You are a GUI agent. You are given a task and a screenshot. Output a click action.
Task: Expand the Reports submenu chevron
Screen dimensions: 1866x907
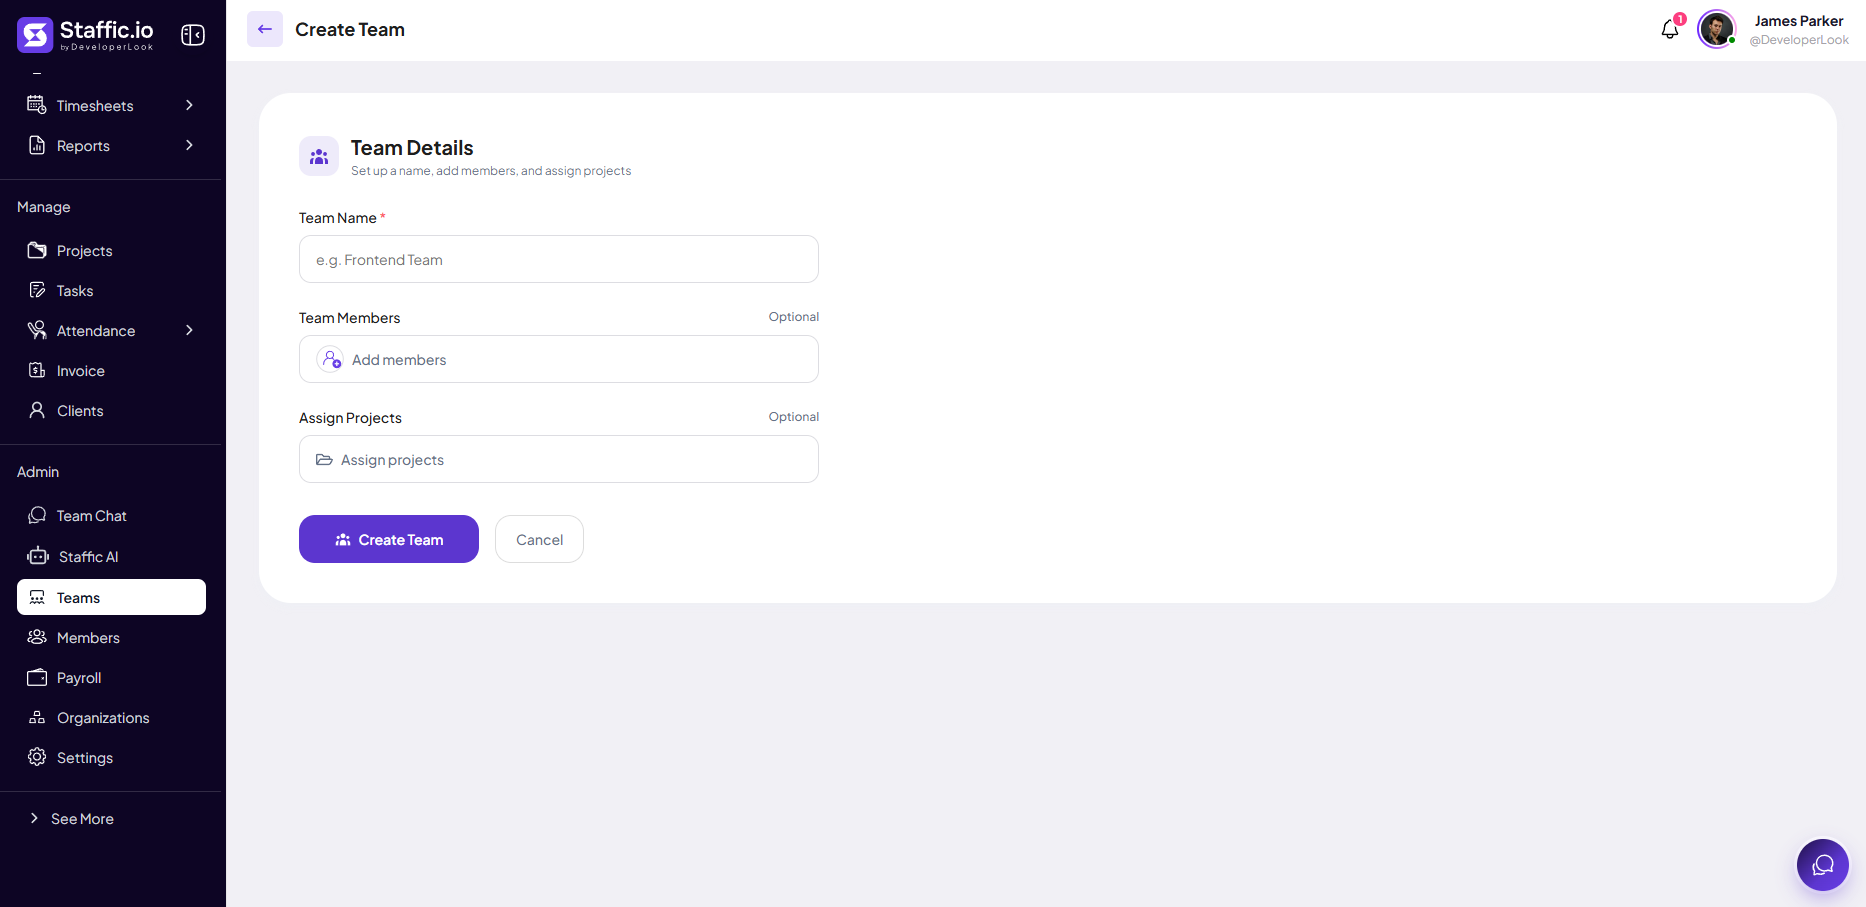point(189,145)
